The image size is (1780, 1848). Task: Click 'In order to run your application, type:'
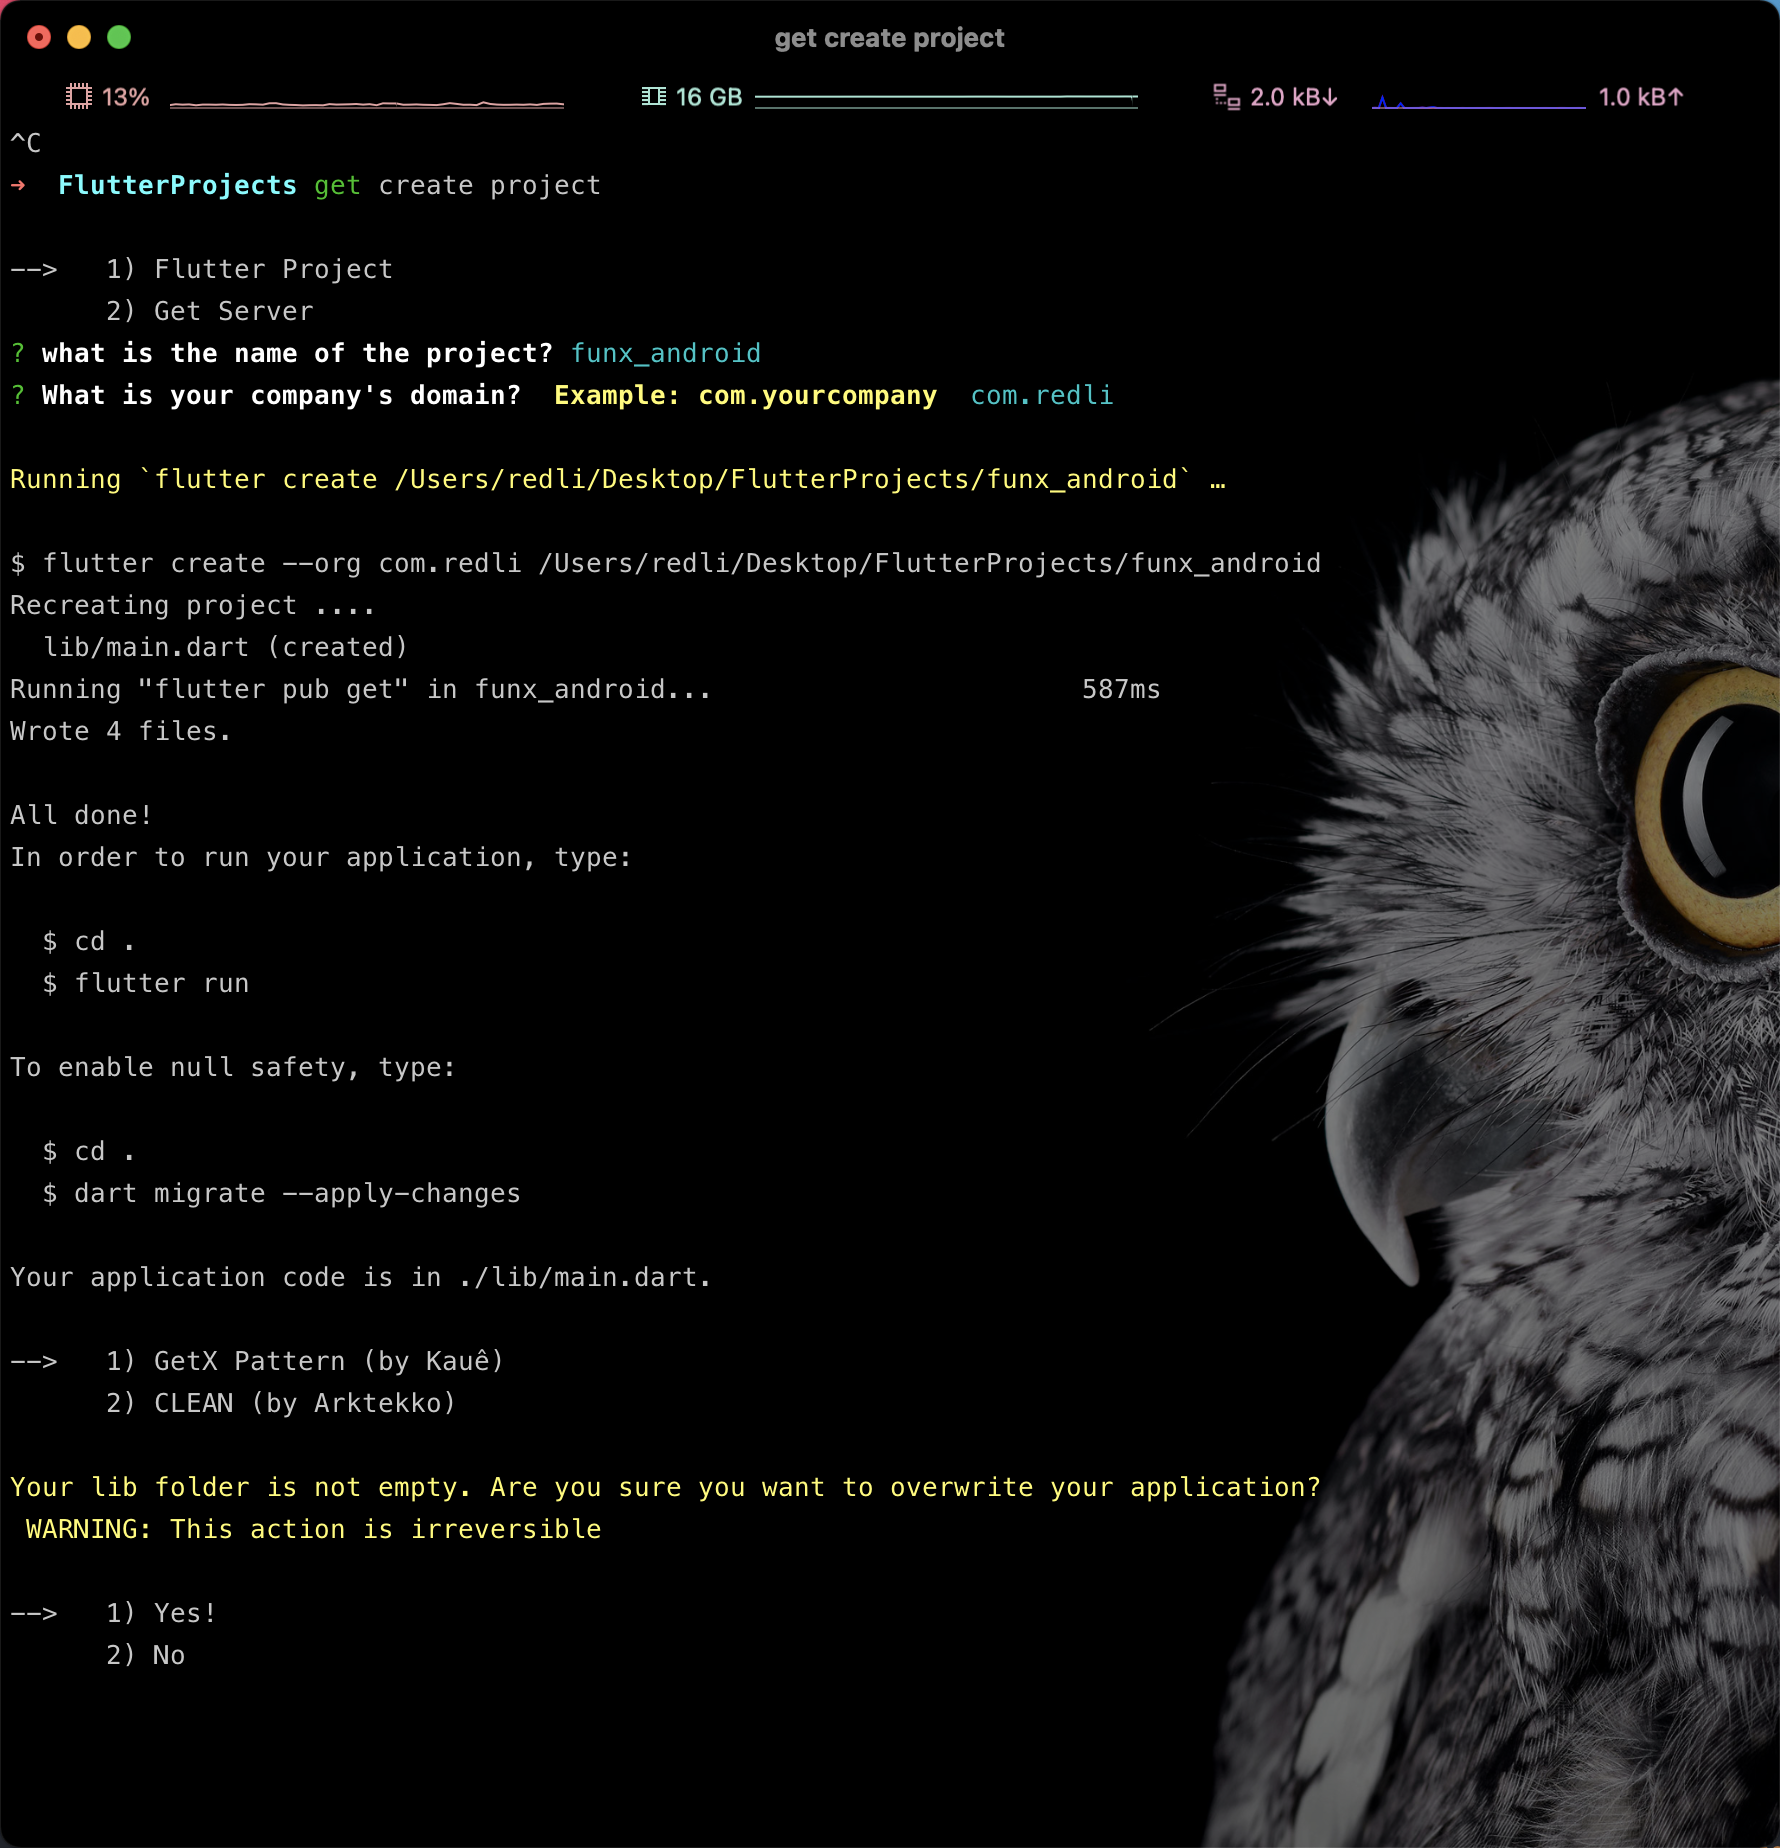click(321, 858)
